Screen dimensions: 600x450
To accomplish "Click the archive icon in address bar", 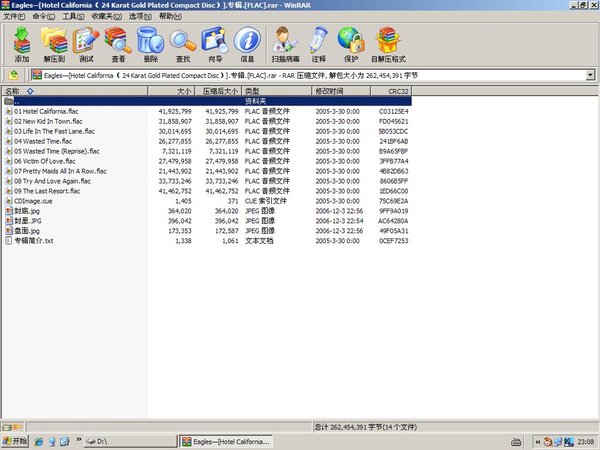I will tap(37, 75).
